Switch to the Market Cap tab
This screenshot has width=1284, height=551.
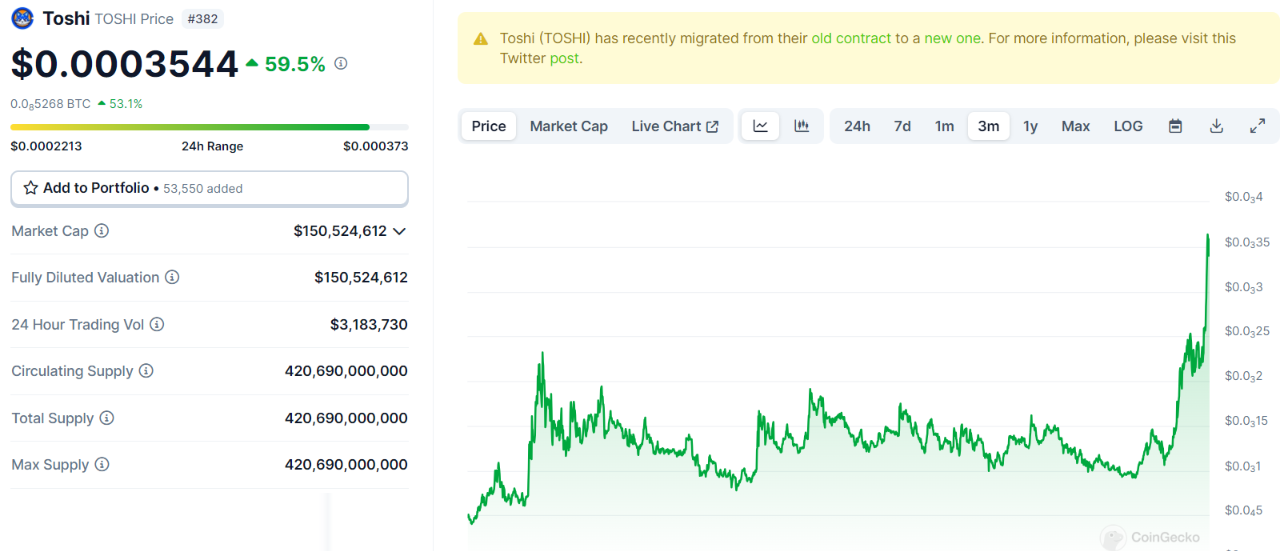[x=568, y=126]
